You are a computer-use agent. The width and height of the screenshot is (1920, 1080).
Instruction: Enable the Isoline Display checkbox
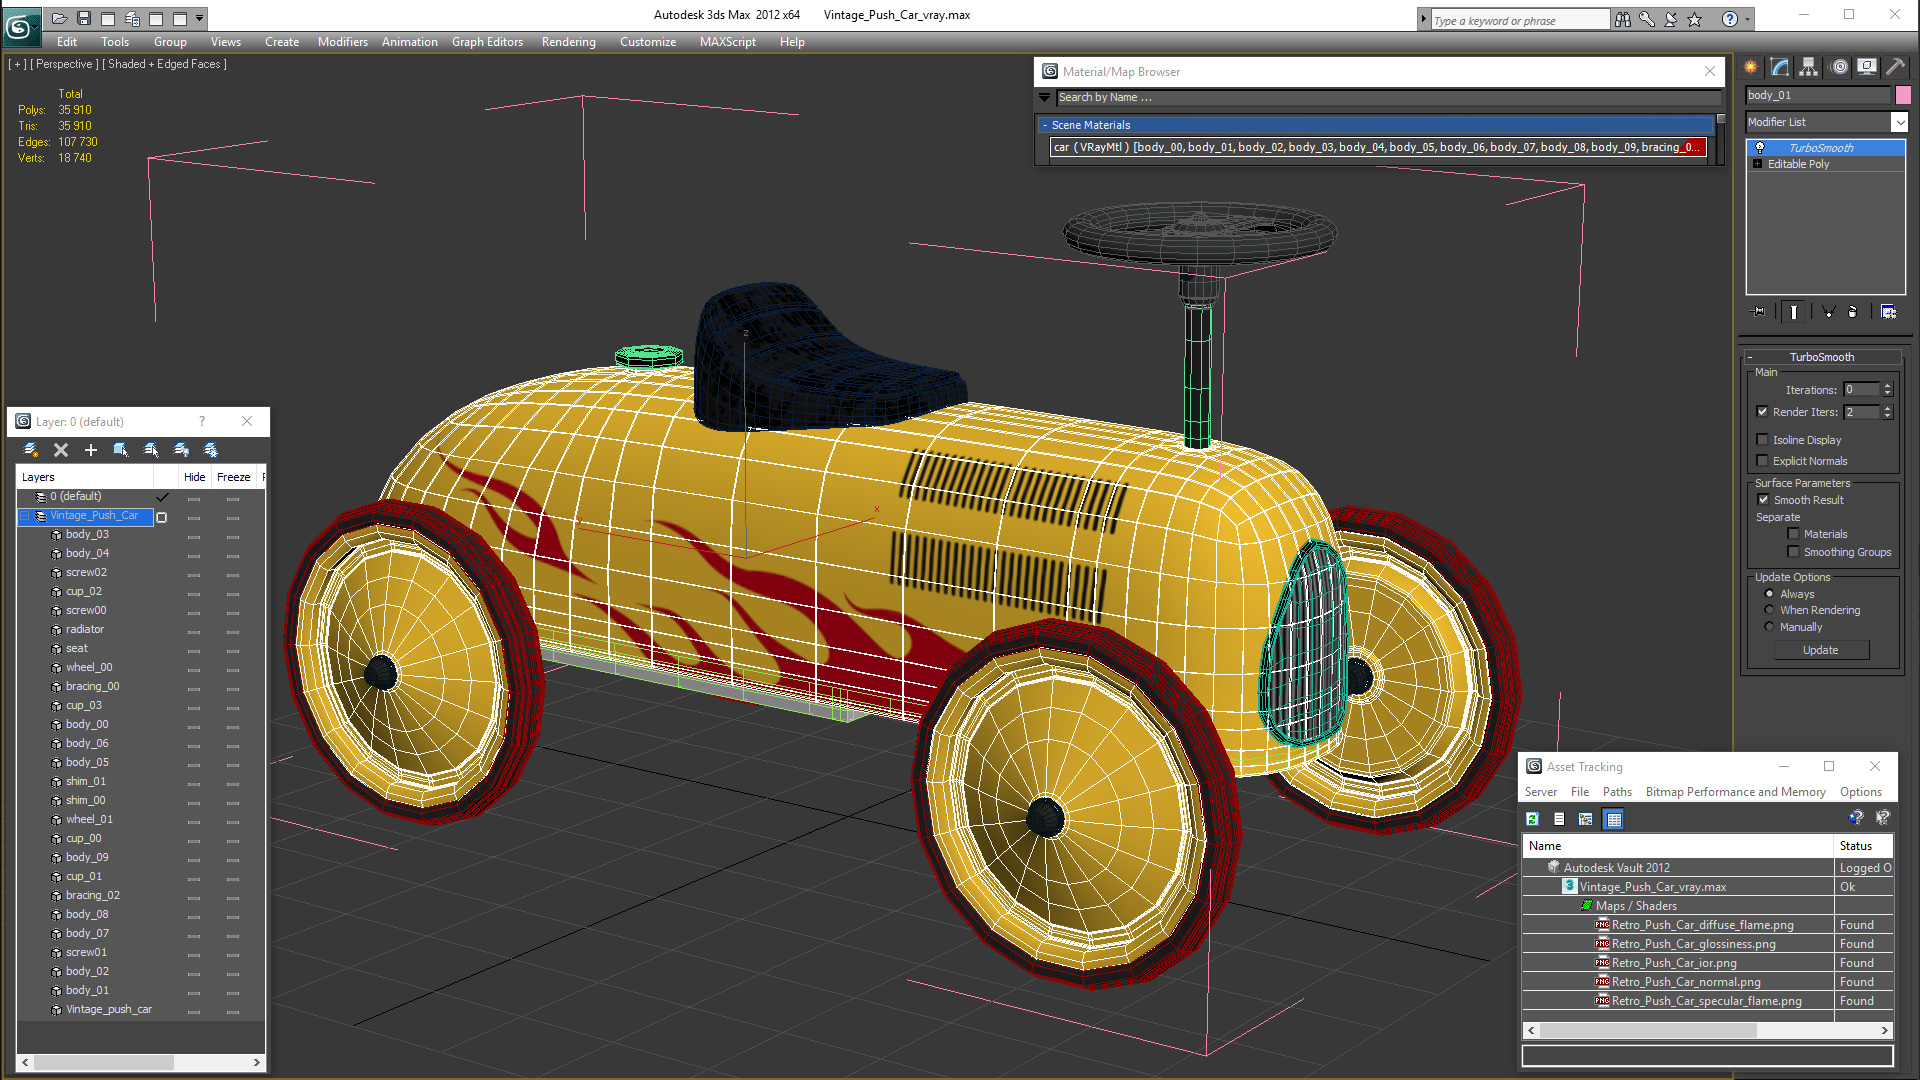1762,440
